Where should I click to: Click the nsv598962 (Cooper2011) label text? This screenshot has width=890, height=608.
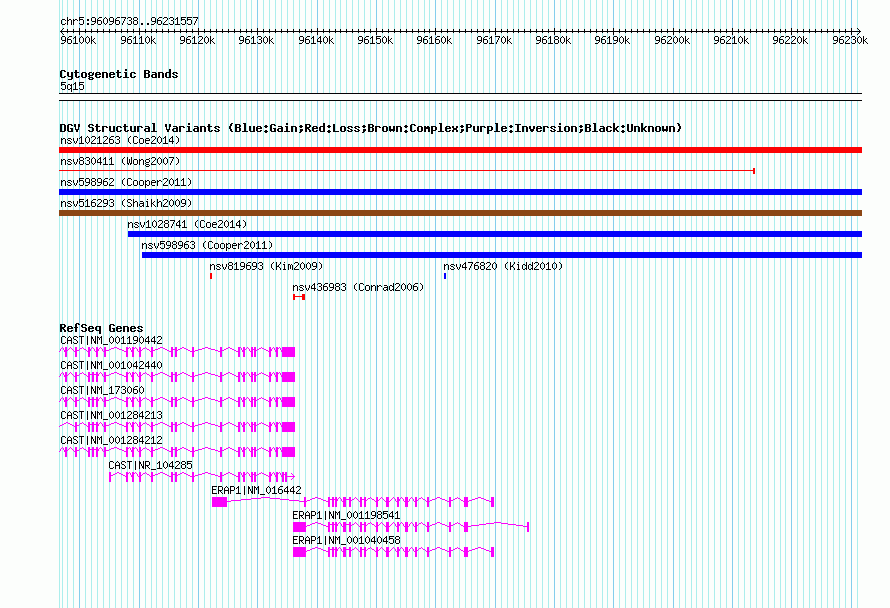pos(126,182)
